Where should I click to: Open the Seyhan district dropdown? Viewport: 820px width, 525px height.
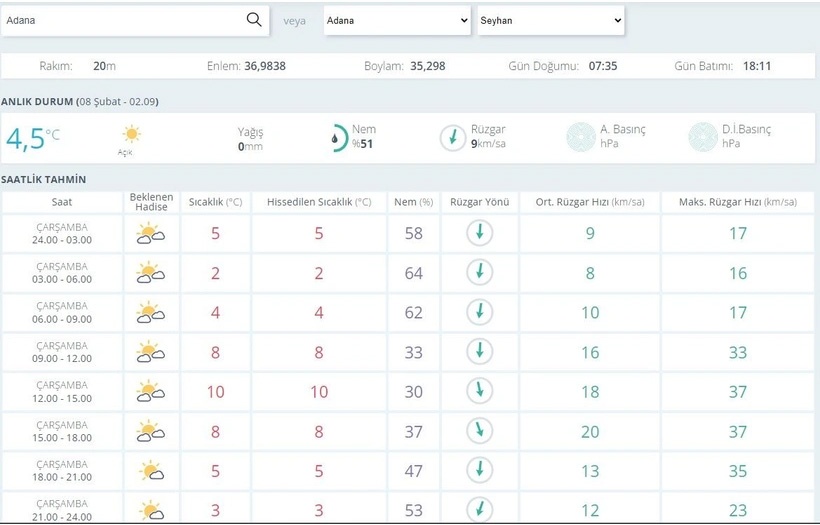point(551,20)
